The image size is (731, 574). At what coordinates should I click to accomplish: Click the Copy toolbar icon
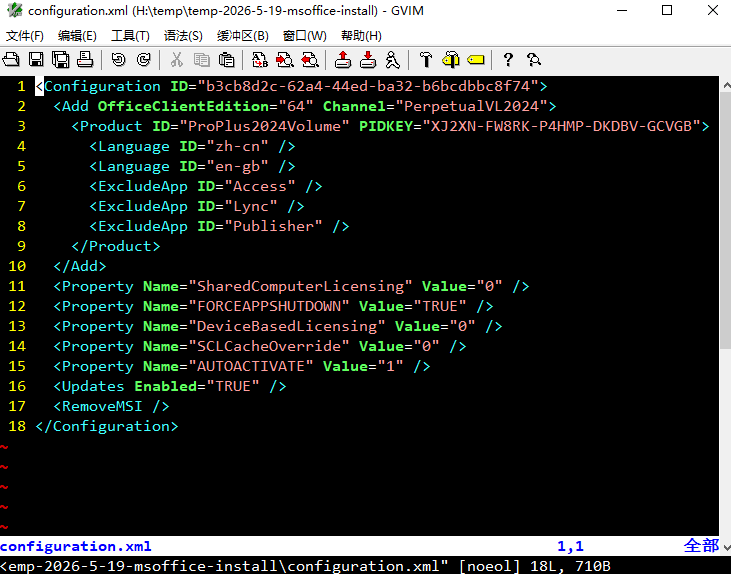[x=201, y=60]
